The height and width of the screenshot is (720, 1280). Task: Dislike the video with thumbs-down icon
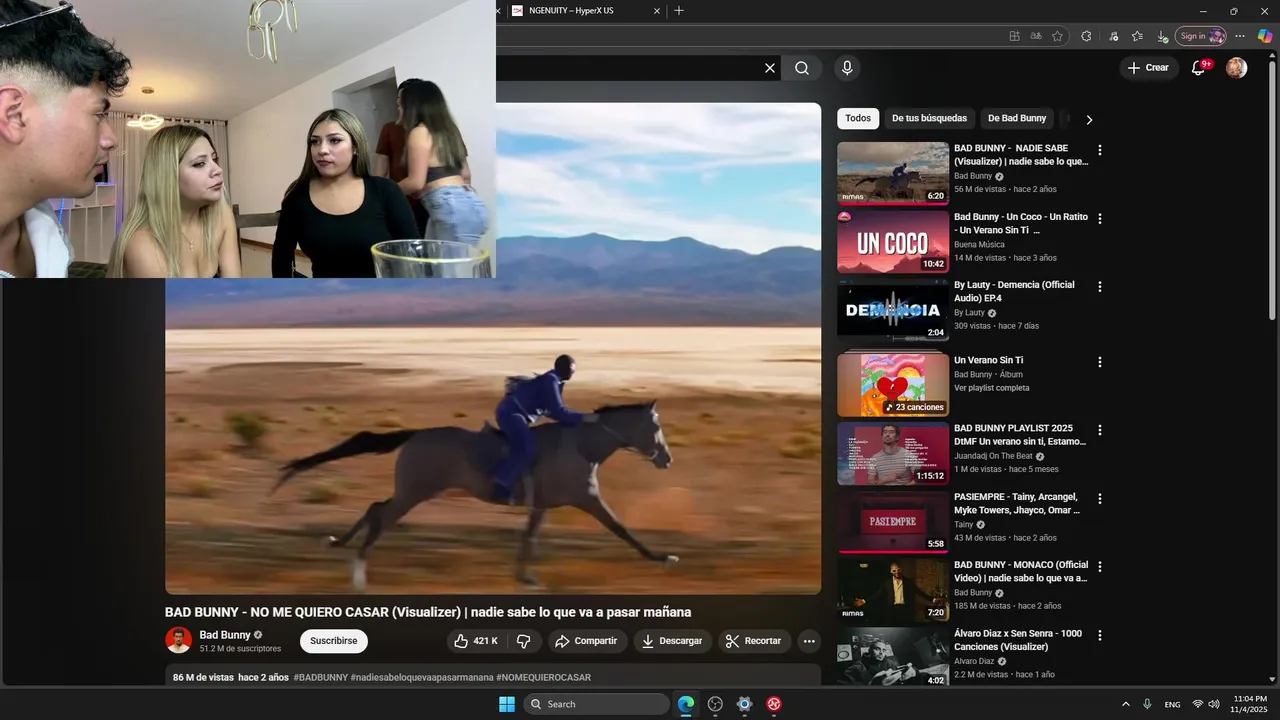pos(523,641)
